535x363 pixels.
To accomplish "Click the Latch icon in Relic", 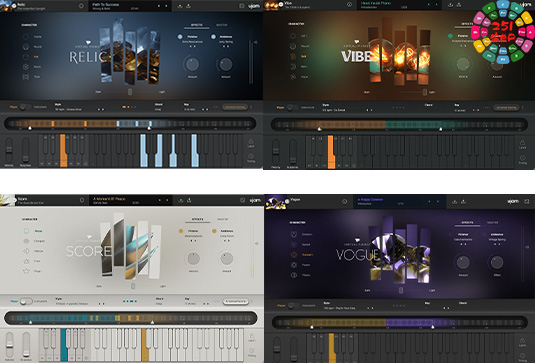I will (x=251, y=142).
